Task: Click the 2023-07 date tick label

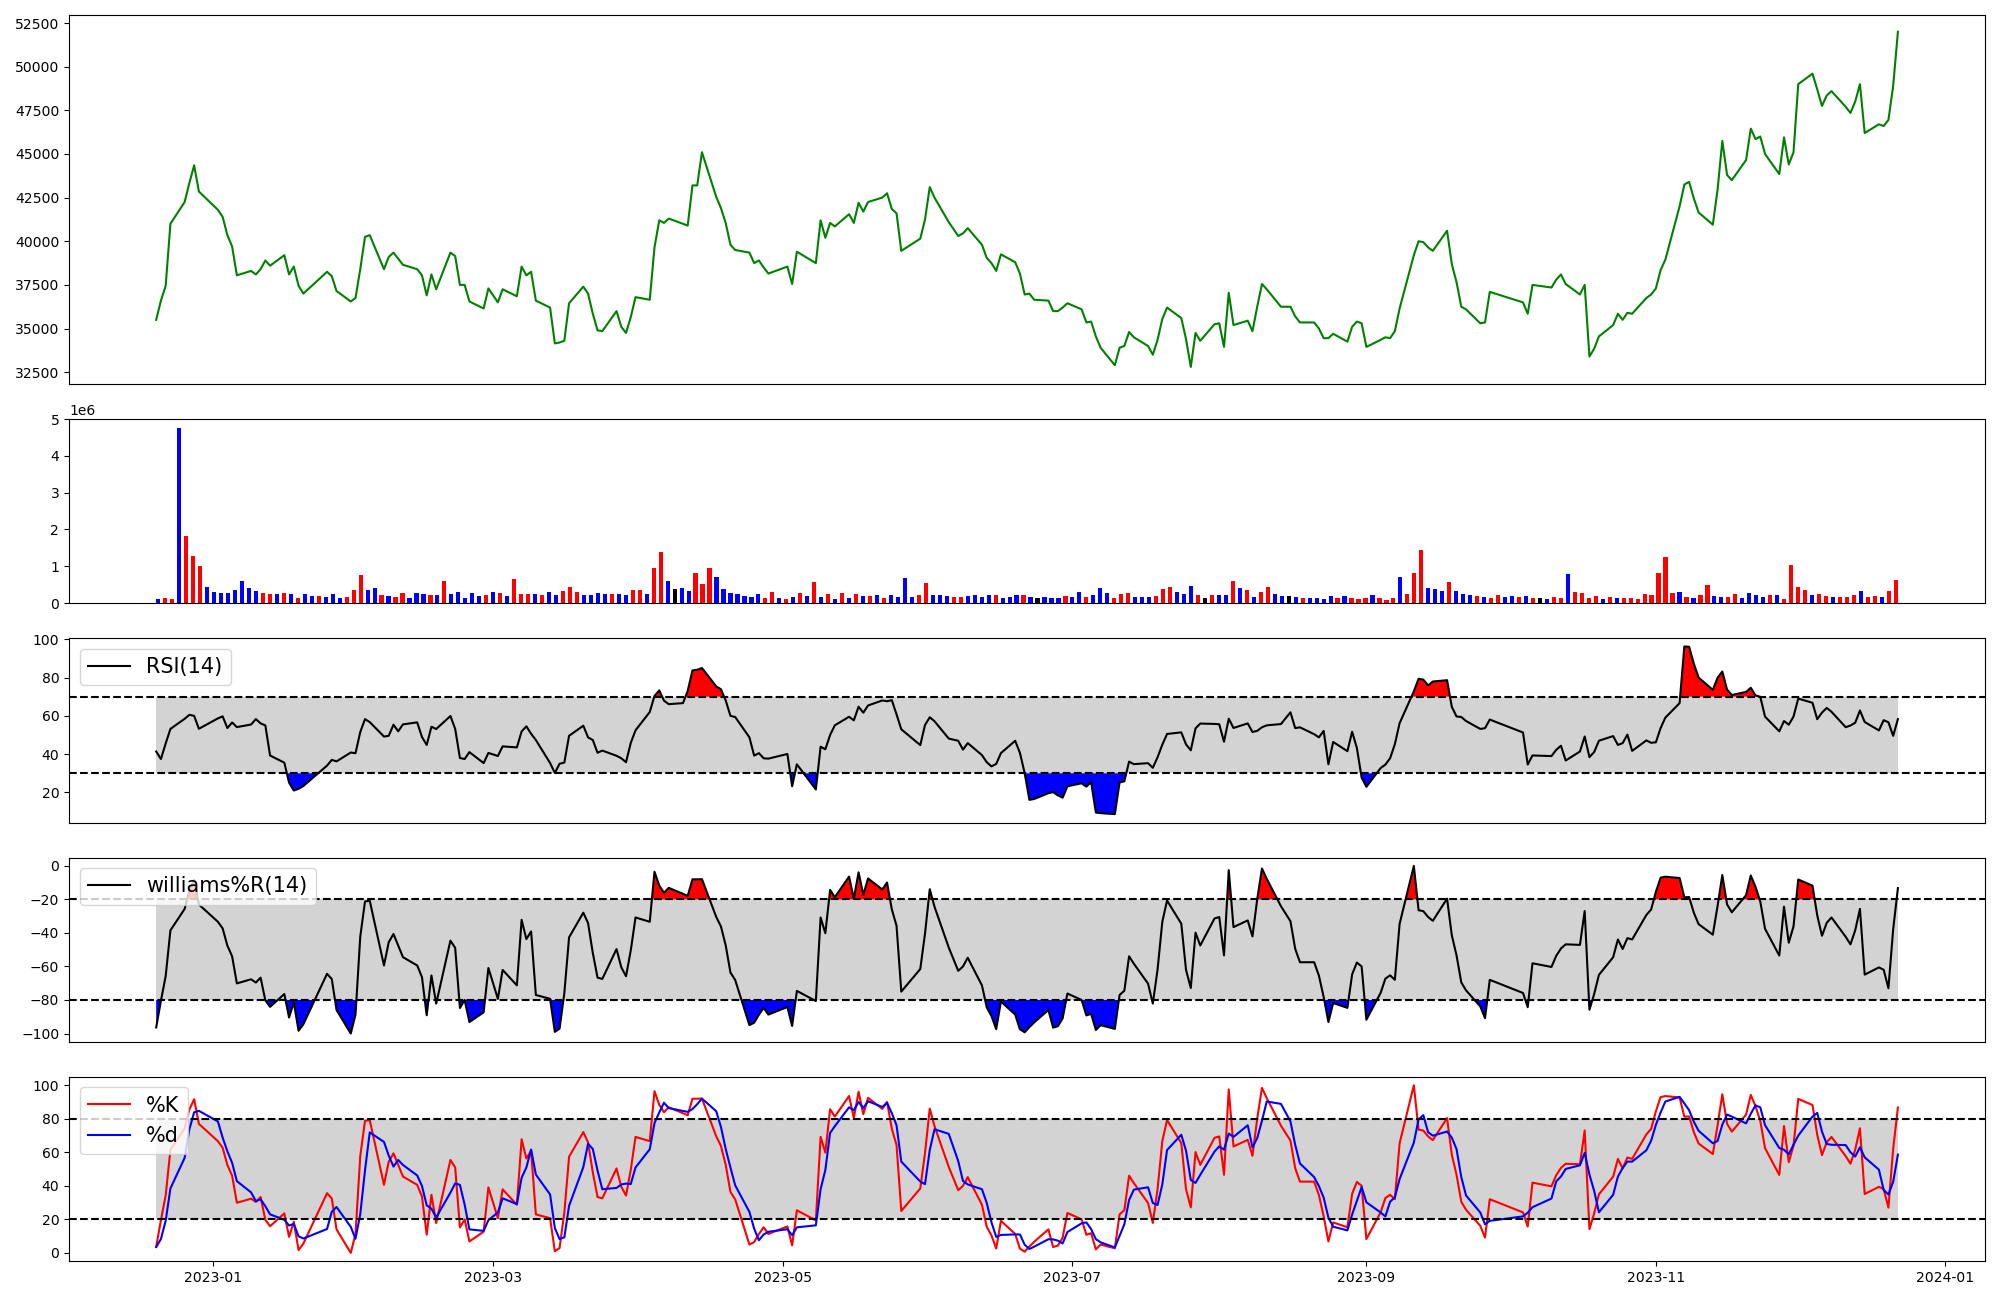Action: point(1072,1277)
